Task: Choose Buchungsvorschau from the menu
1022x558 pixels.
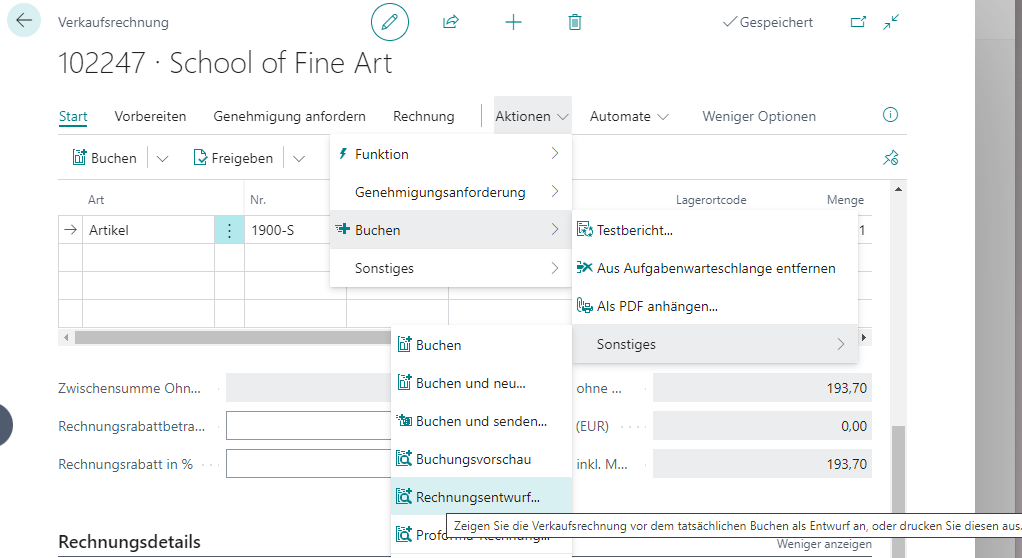Action: tap(473, 459)
